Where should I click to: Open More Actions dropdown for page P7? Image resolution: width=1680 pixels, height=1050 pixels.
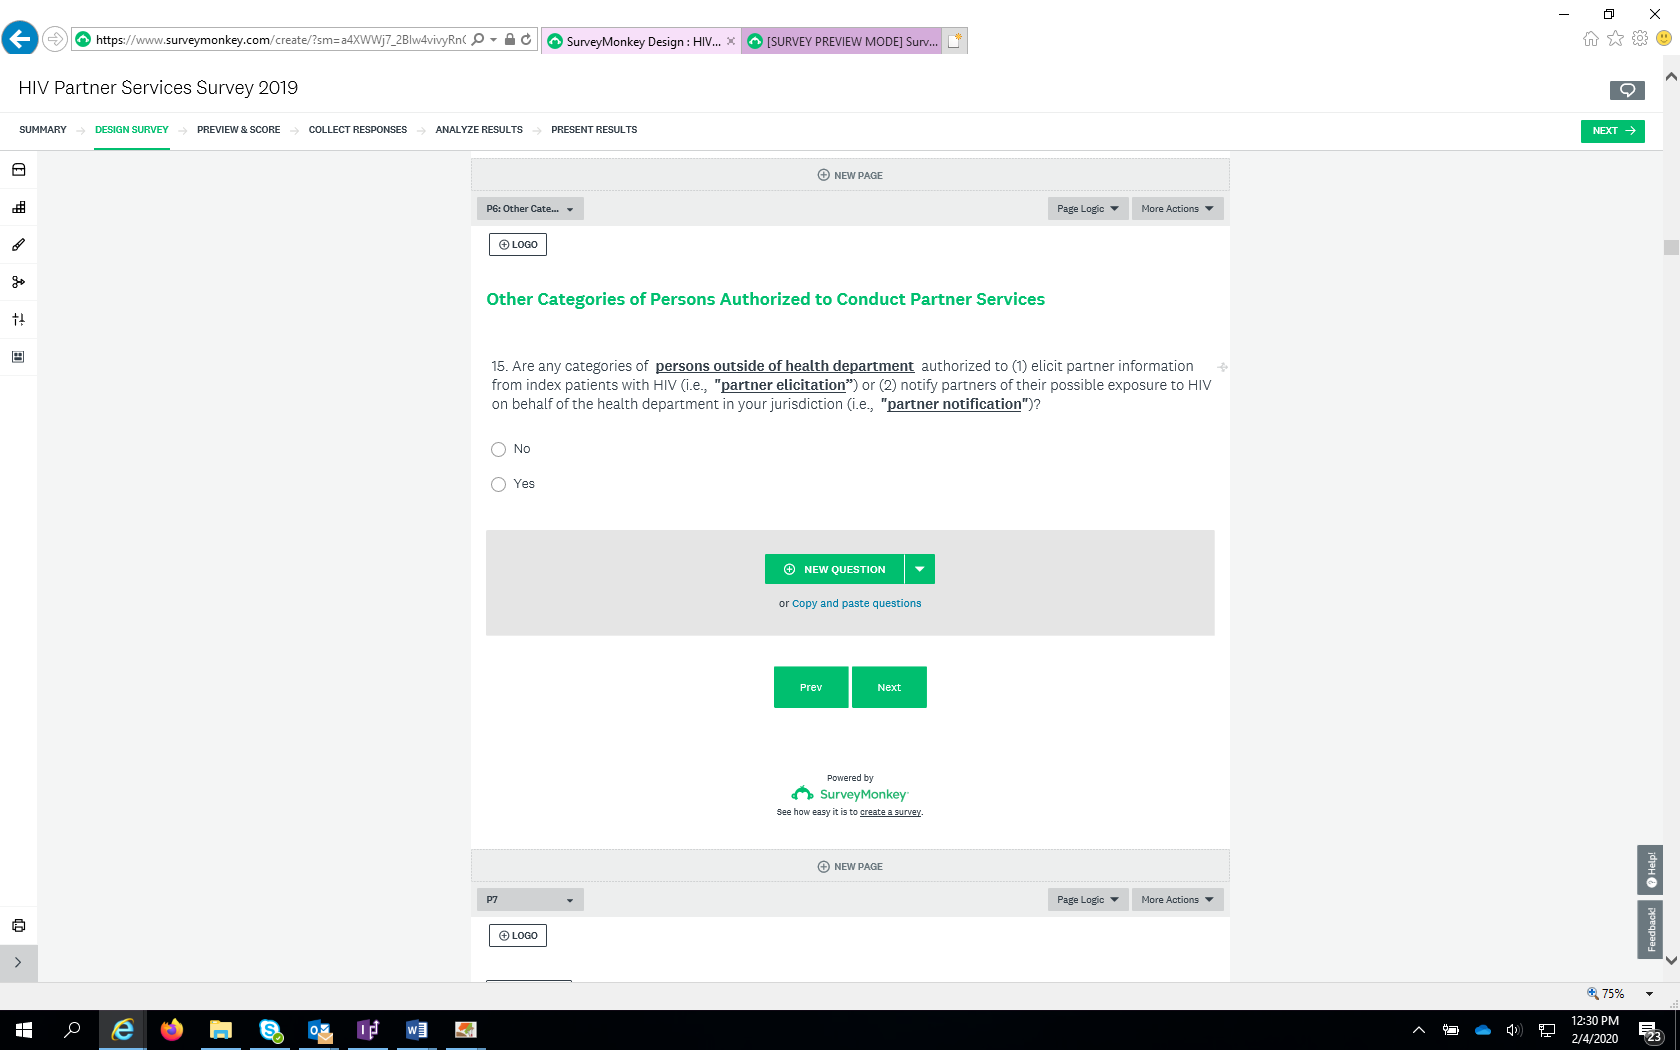(1178, 900)
